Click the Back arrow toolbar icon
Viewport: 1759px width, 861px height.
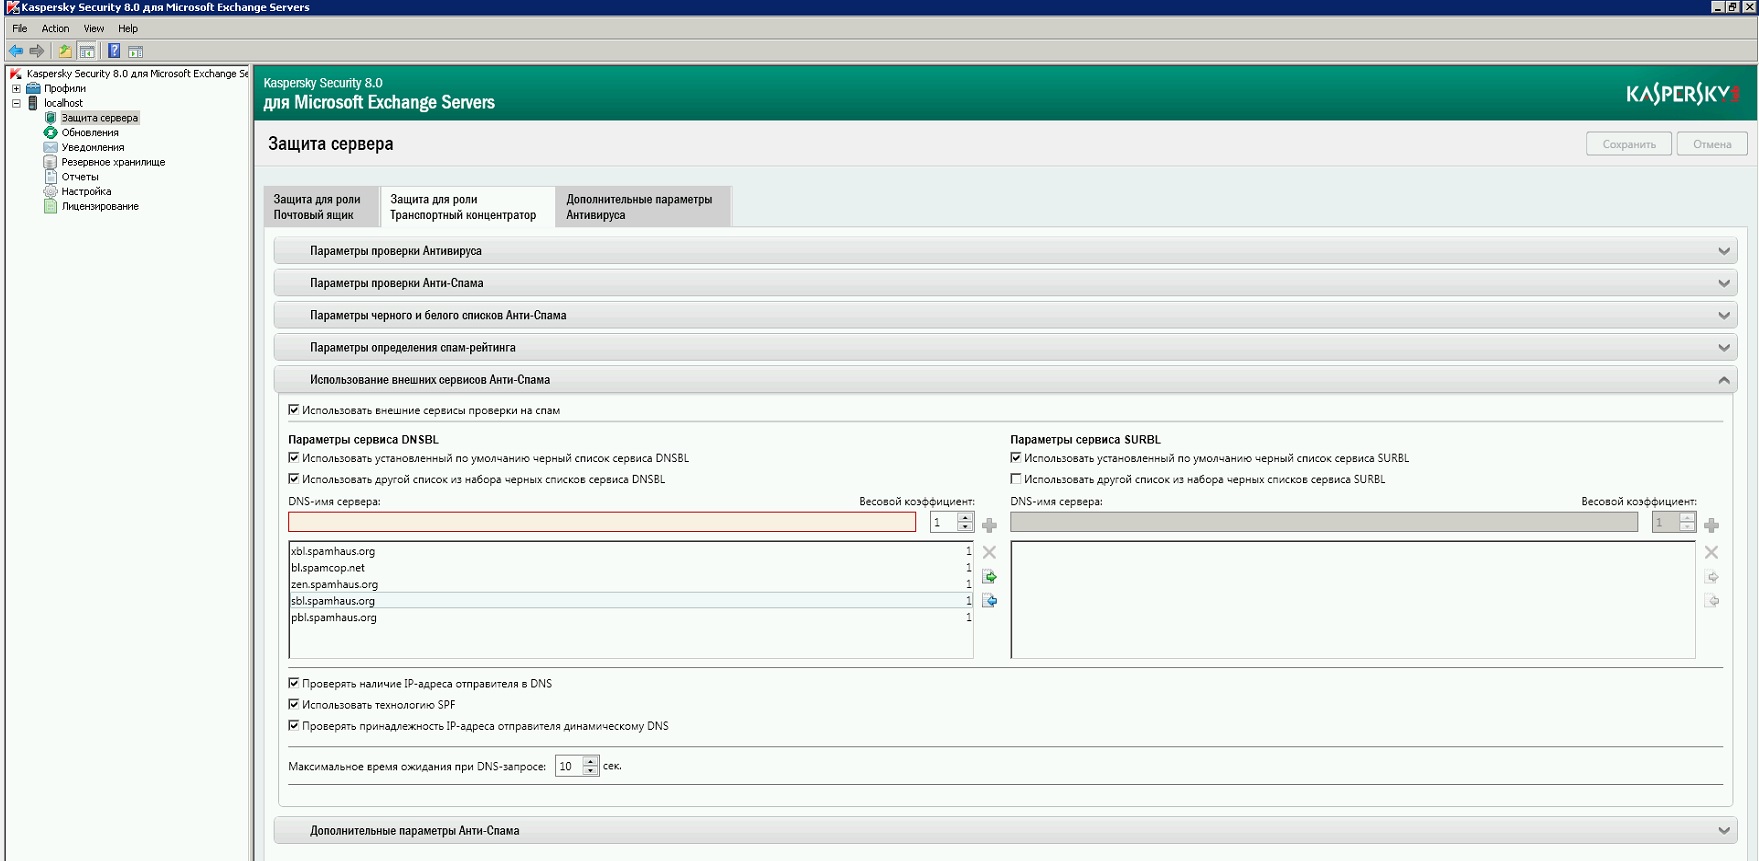[16, 51]
